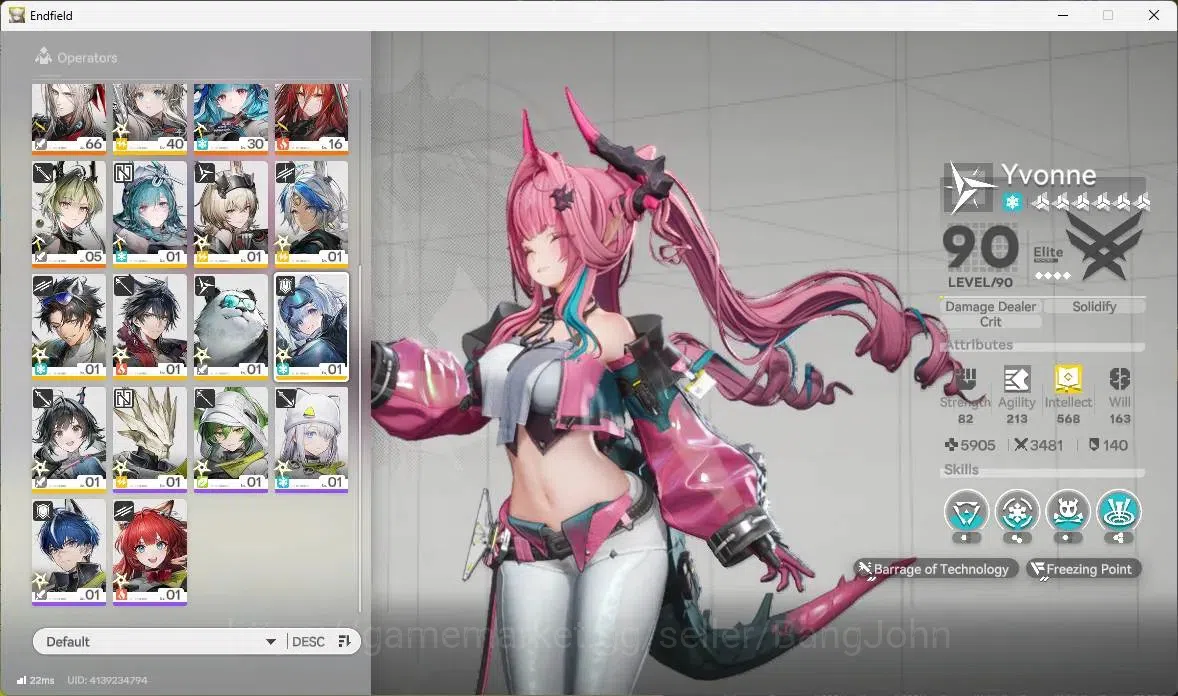The image size is (1178, 696).
Task: Select the red-haired girl operator portrait
Action: point(150,552)
